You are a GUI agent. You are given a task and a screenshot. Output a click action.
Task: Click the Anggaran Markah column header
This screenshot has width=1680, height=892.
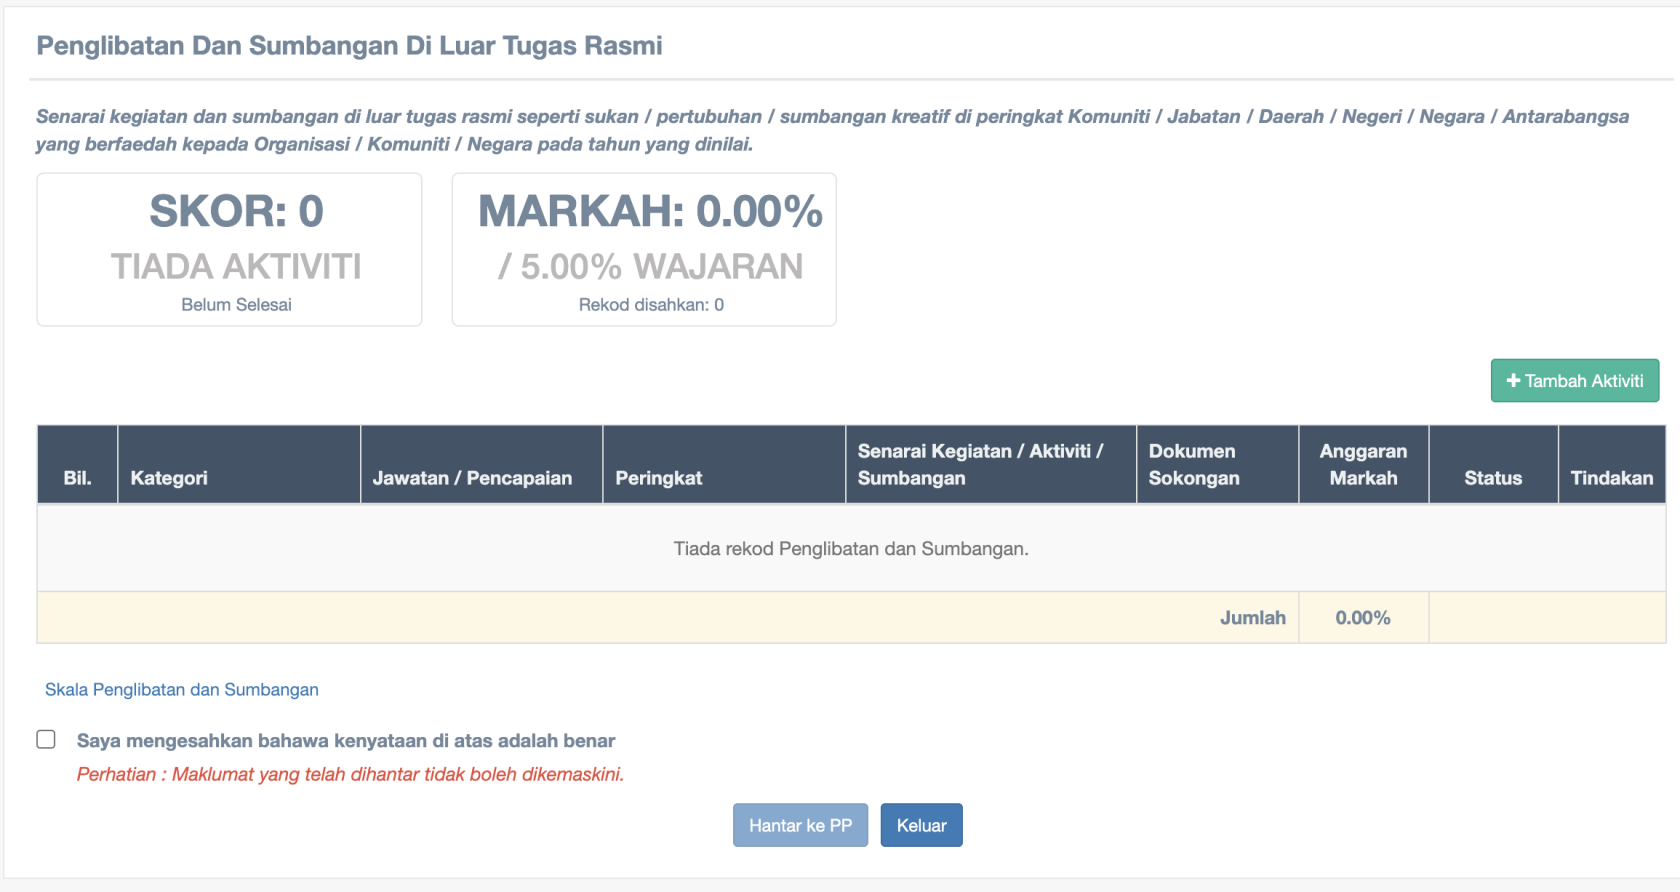[x=1363, y=465]
